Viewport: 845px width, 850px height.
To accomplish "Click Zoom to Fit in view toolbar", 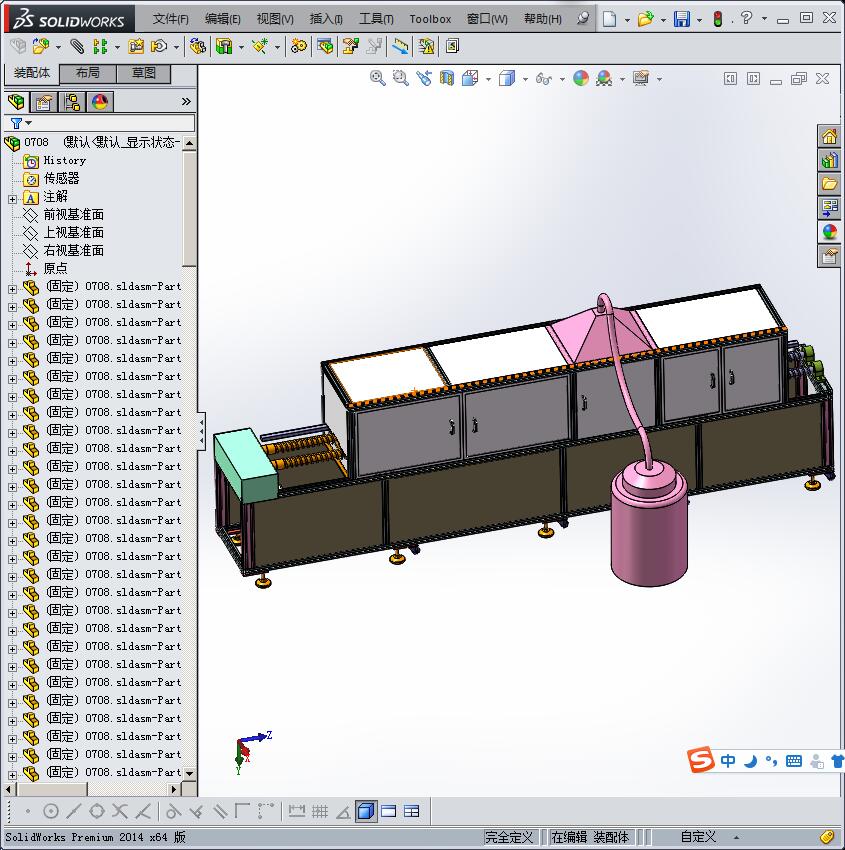I will coord(378,78).
